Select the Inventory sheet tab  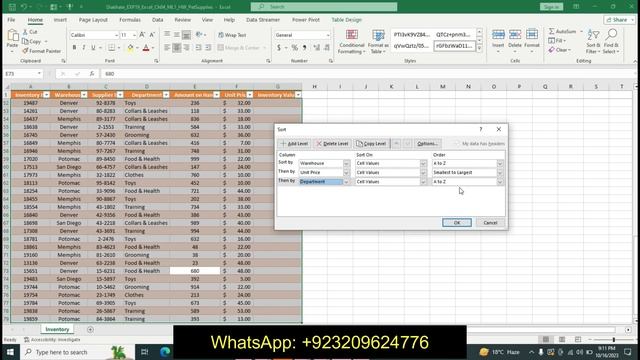(x=57, y=329)
